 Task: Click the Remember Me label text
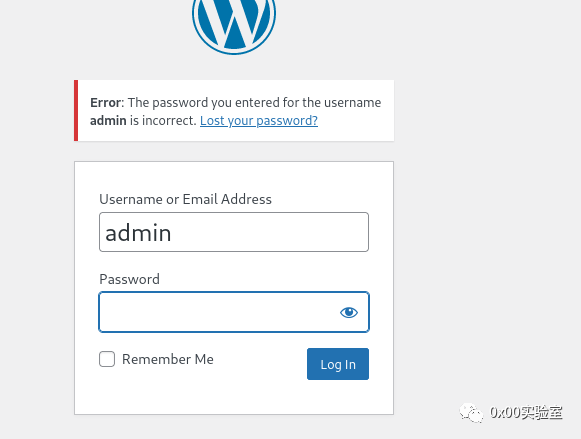coord(167,359)
